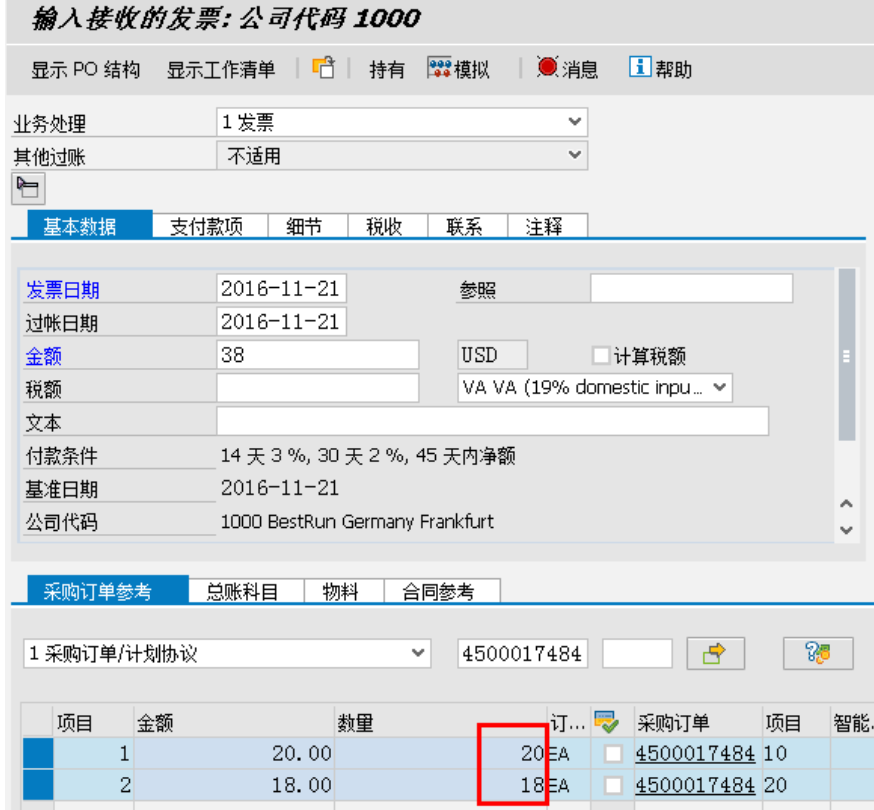Click 显示工作清单 button
This screenshot has height=810, width=874.
pyautogui.click(x=221, y=70)
